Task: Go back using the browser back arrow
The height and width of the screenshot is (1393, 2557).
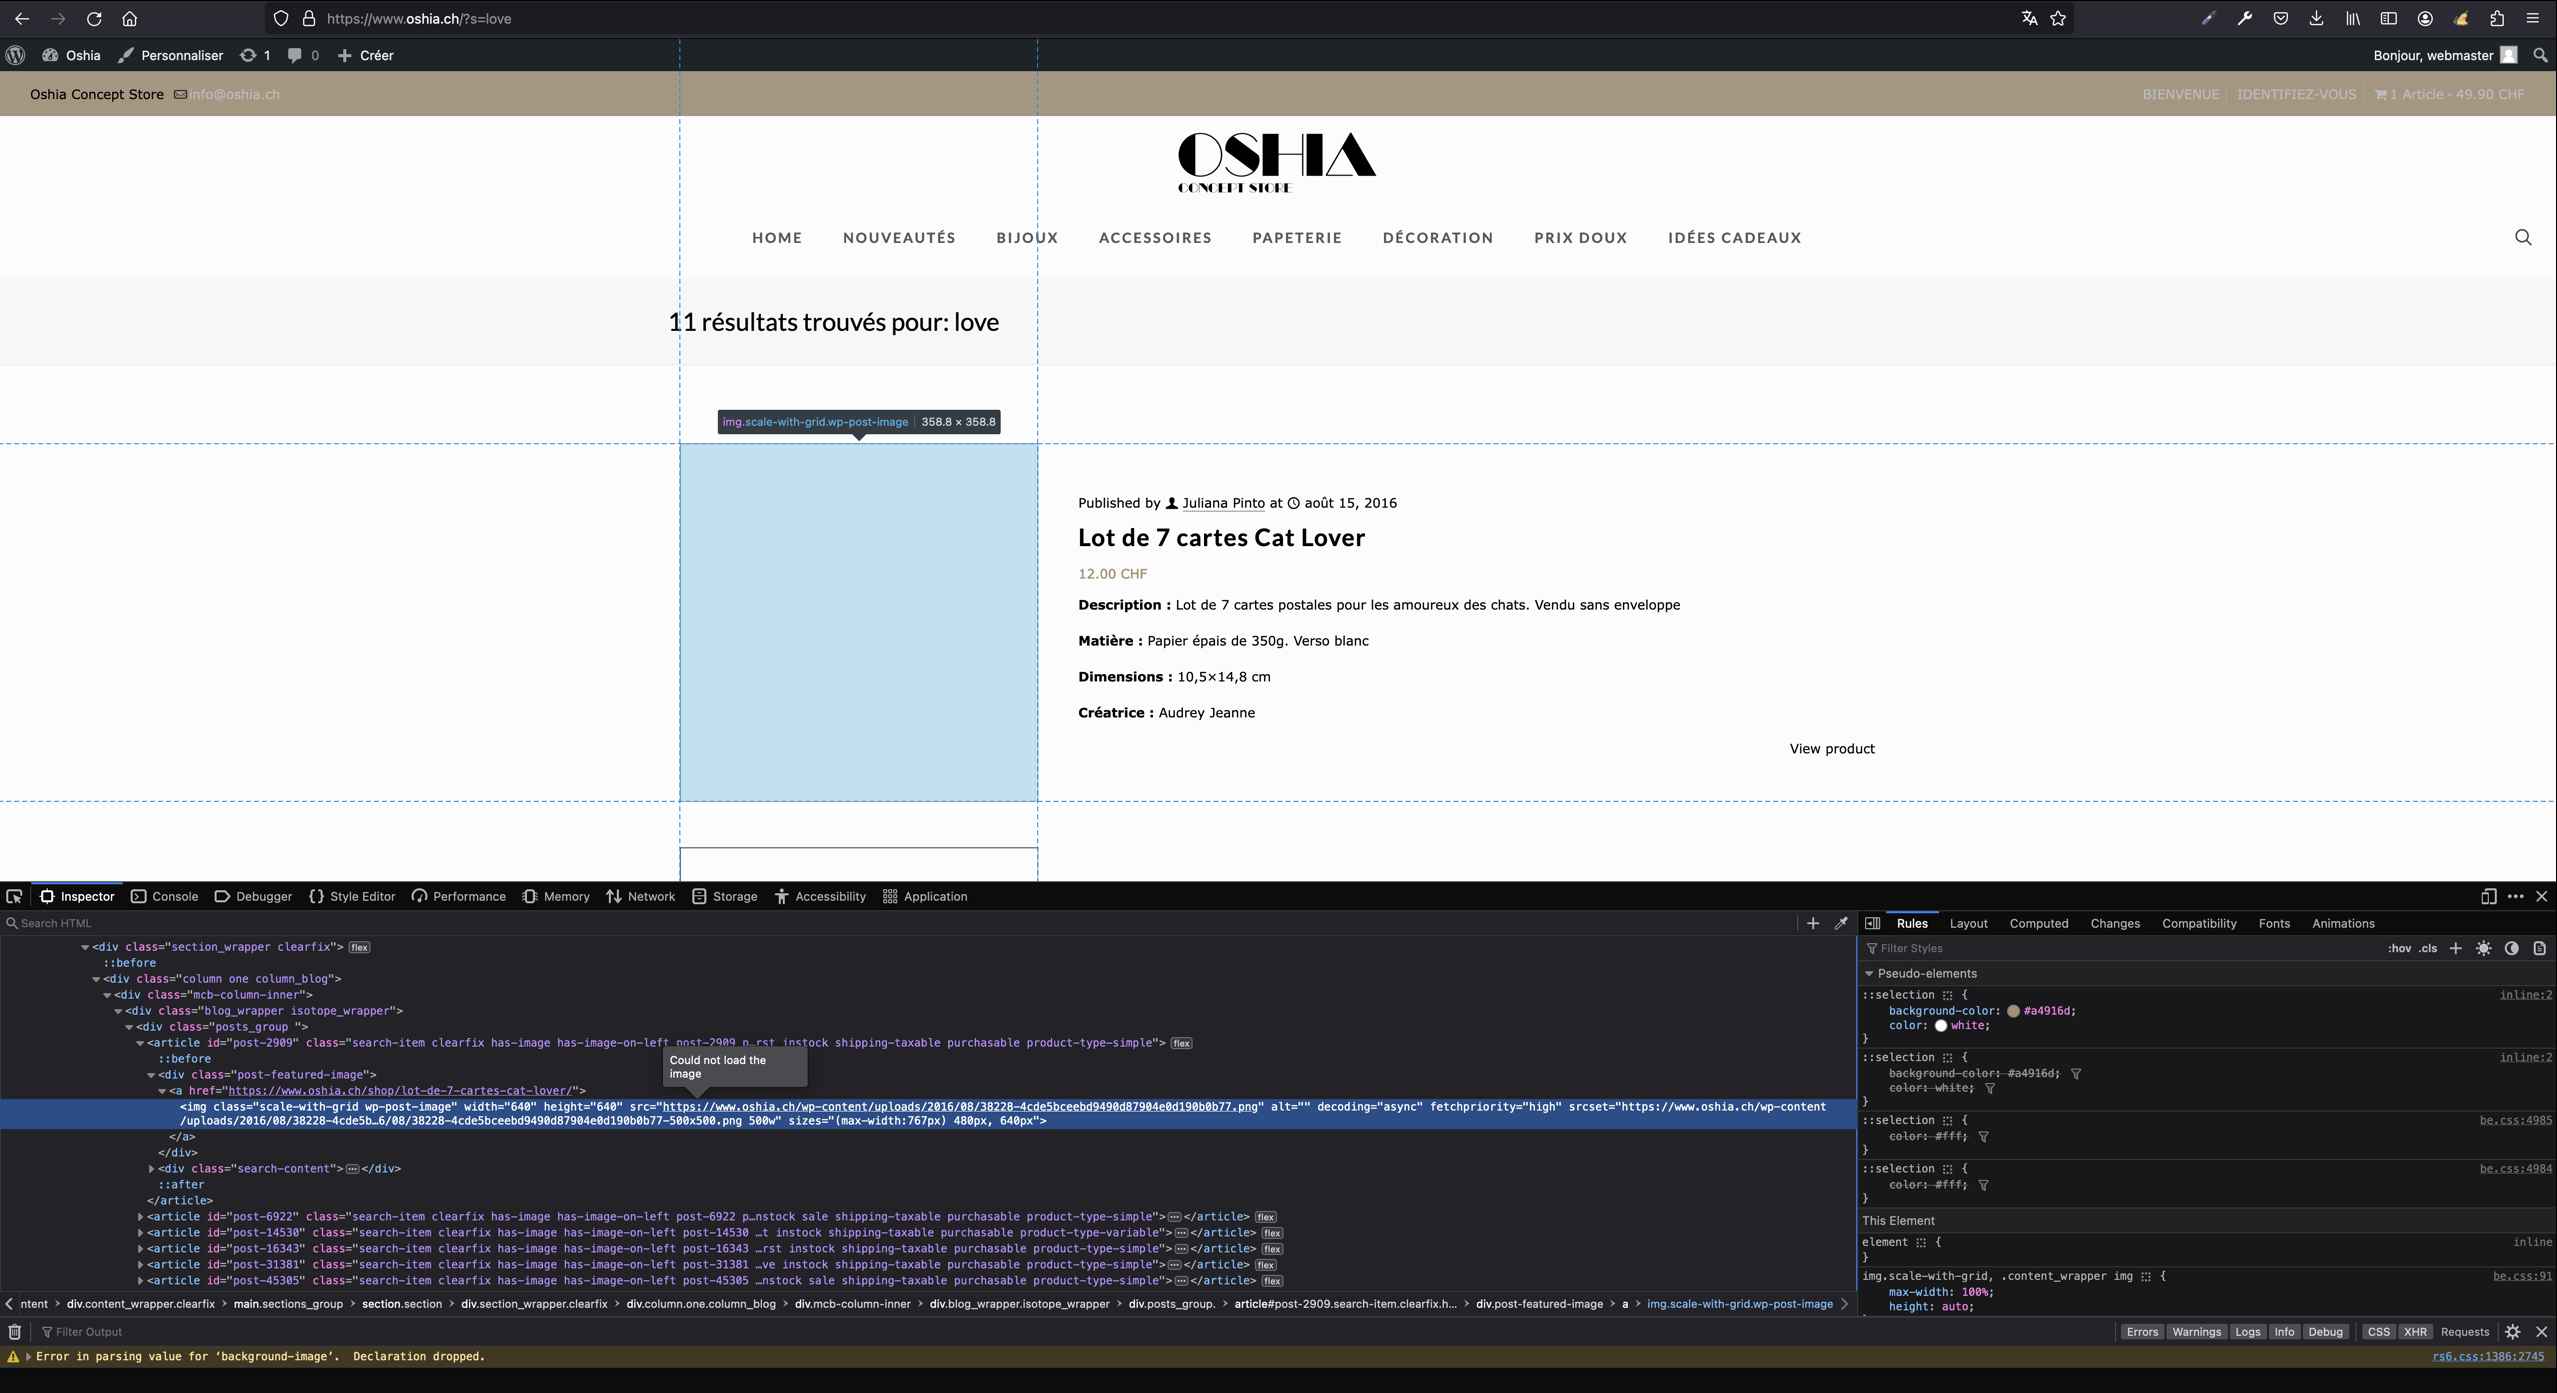Action: (22, 18)
